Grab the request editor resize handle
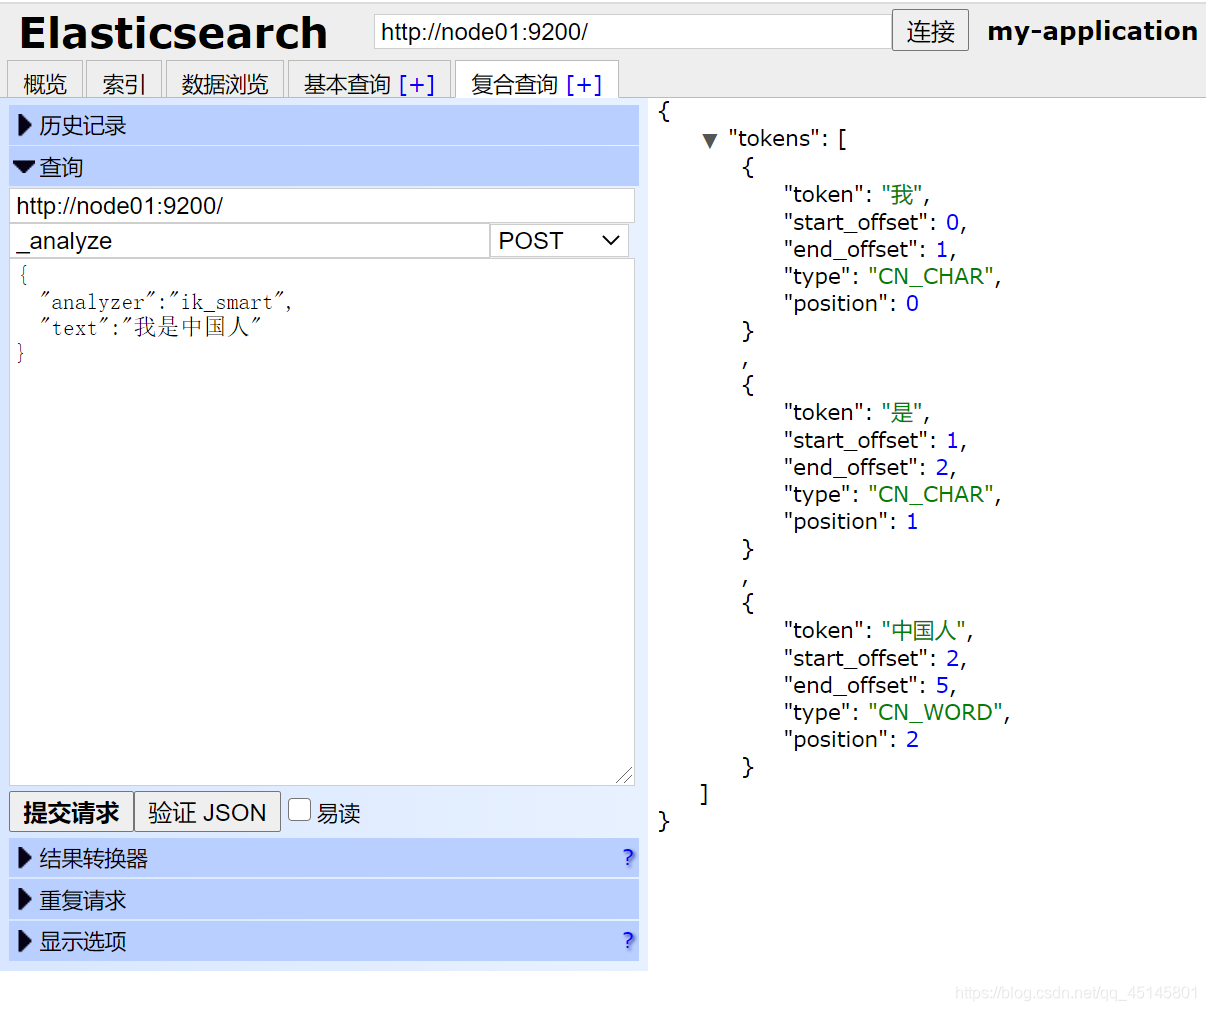This screenshot has height=1011, width=1206. coord(625,775)
